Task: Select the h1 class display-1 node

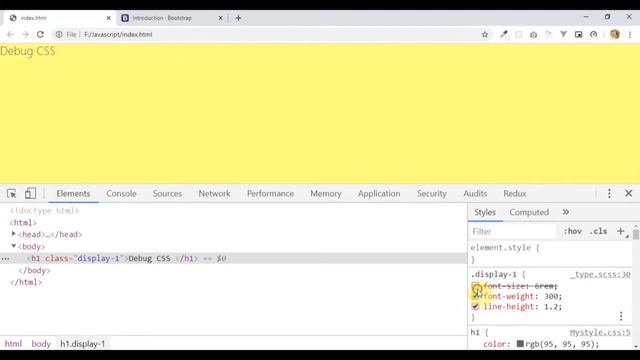Action: [x=233, y=258]
